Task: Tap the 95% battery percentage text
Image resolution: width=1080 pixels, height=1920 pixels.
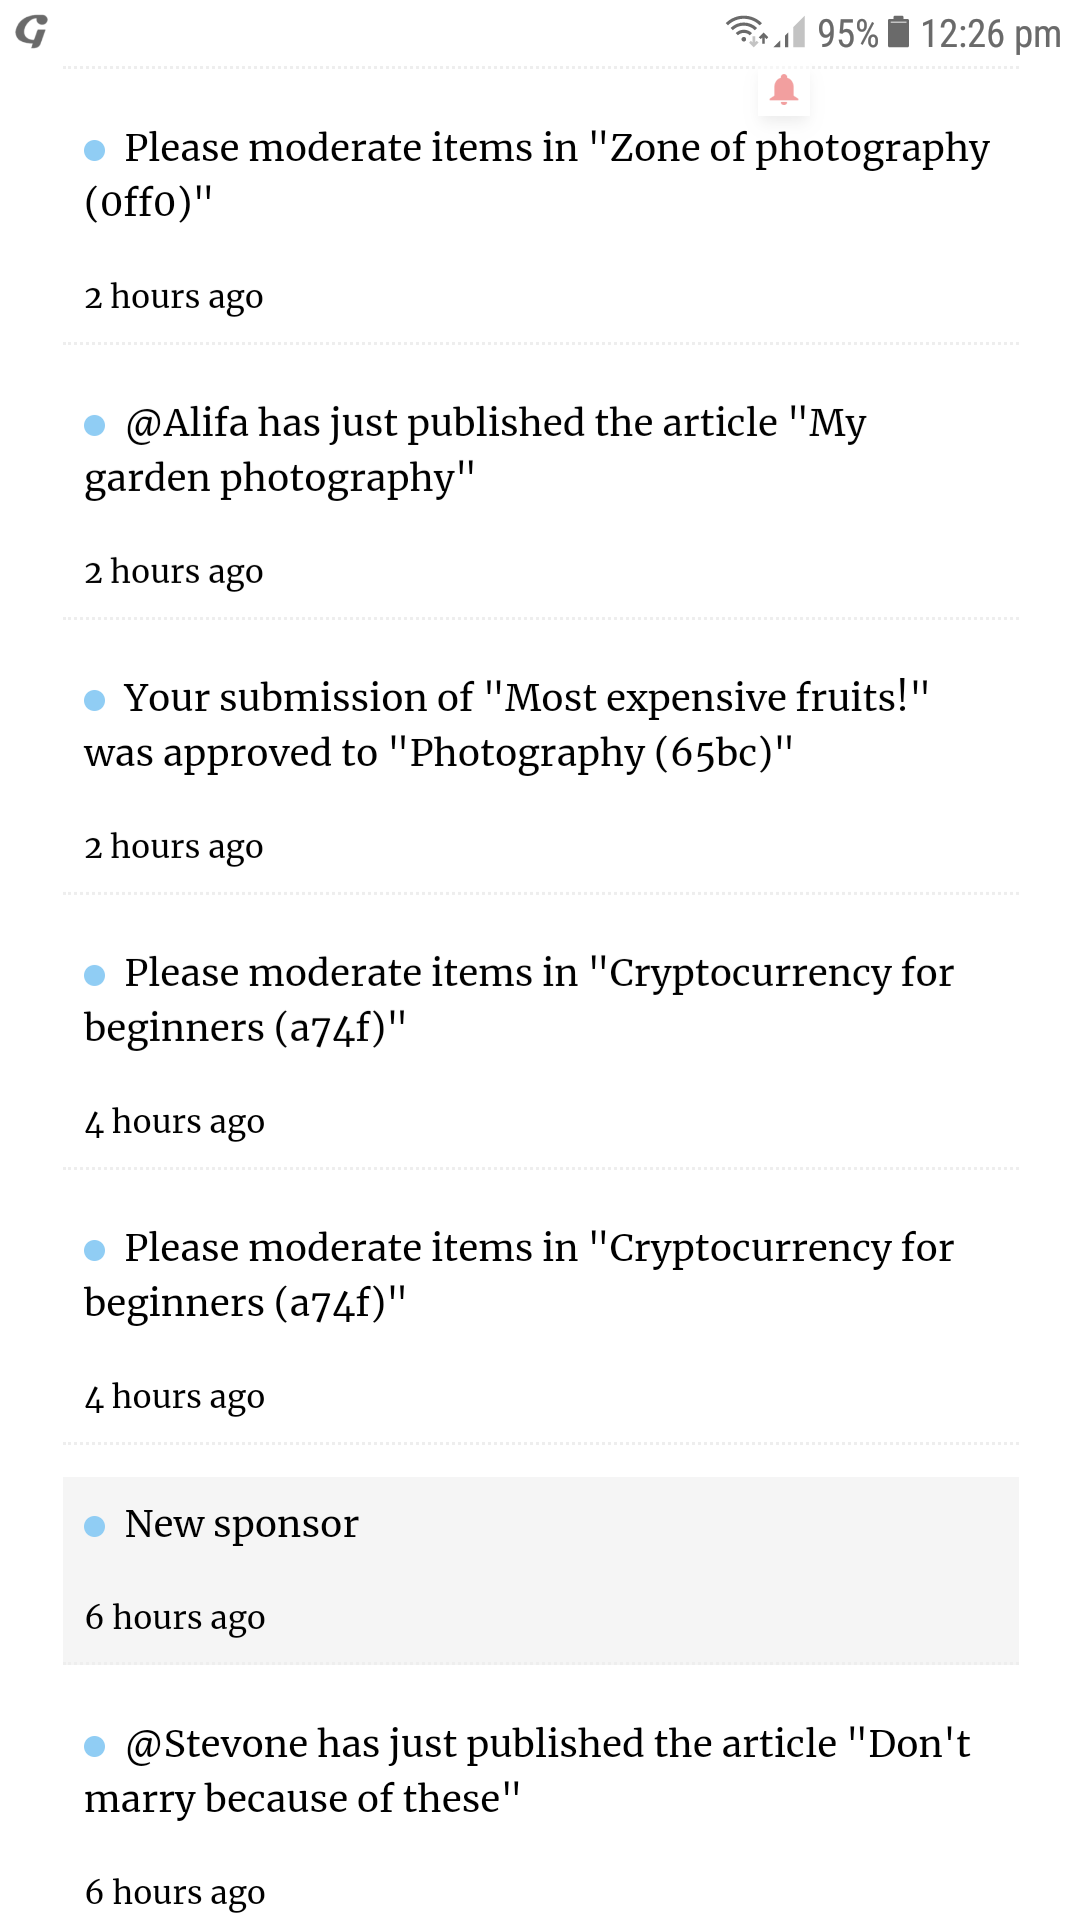Action: (848, 34)
